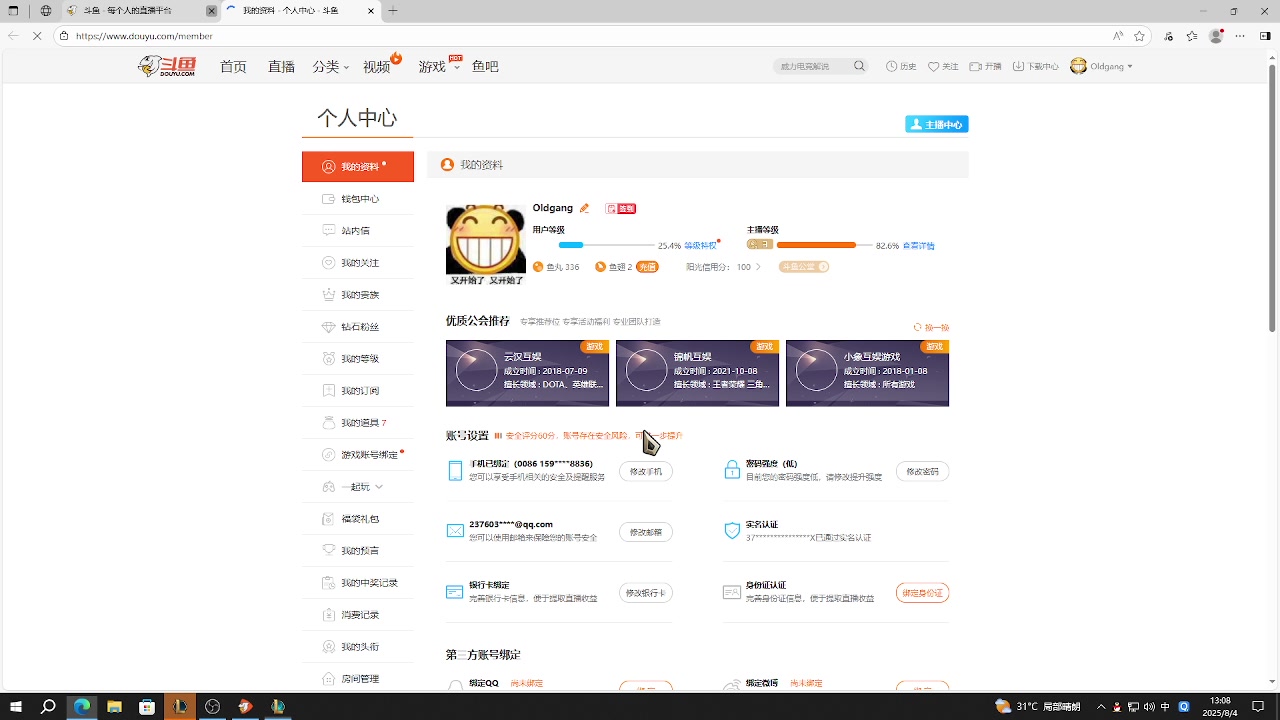The image size is (1280, 720).
Task: Click the 修改密码 button
Action: tap(922, 471)
